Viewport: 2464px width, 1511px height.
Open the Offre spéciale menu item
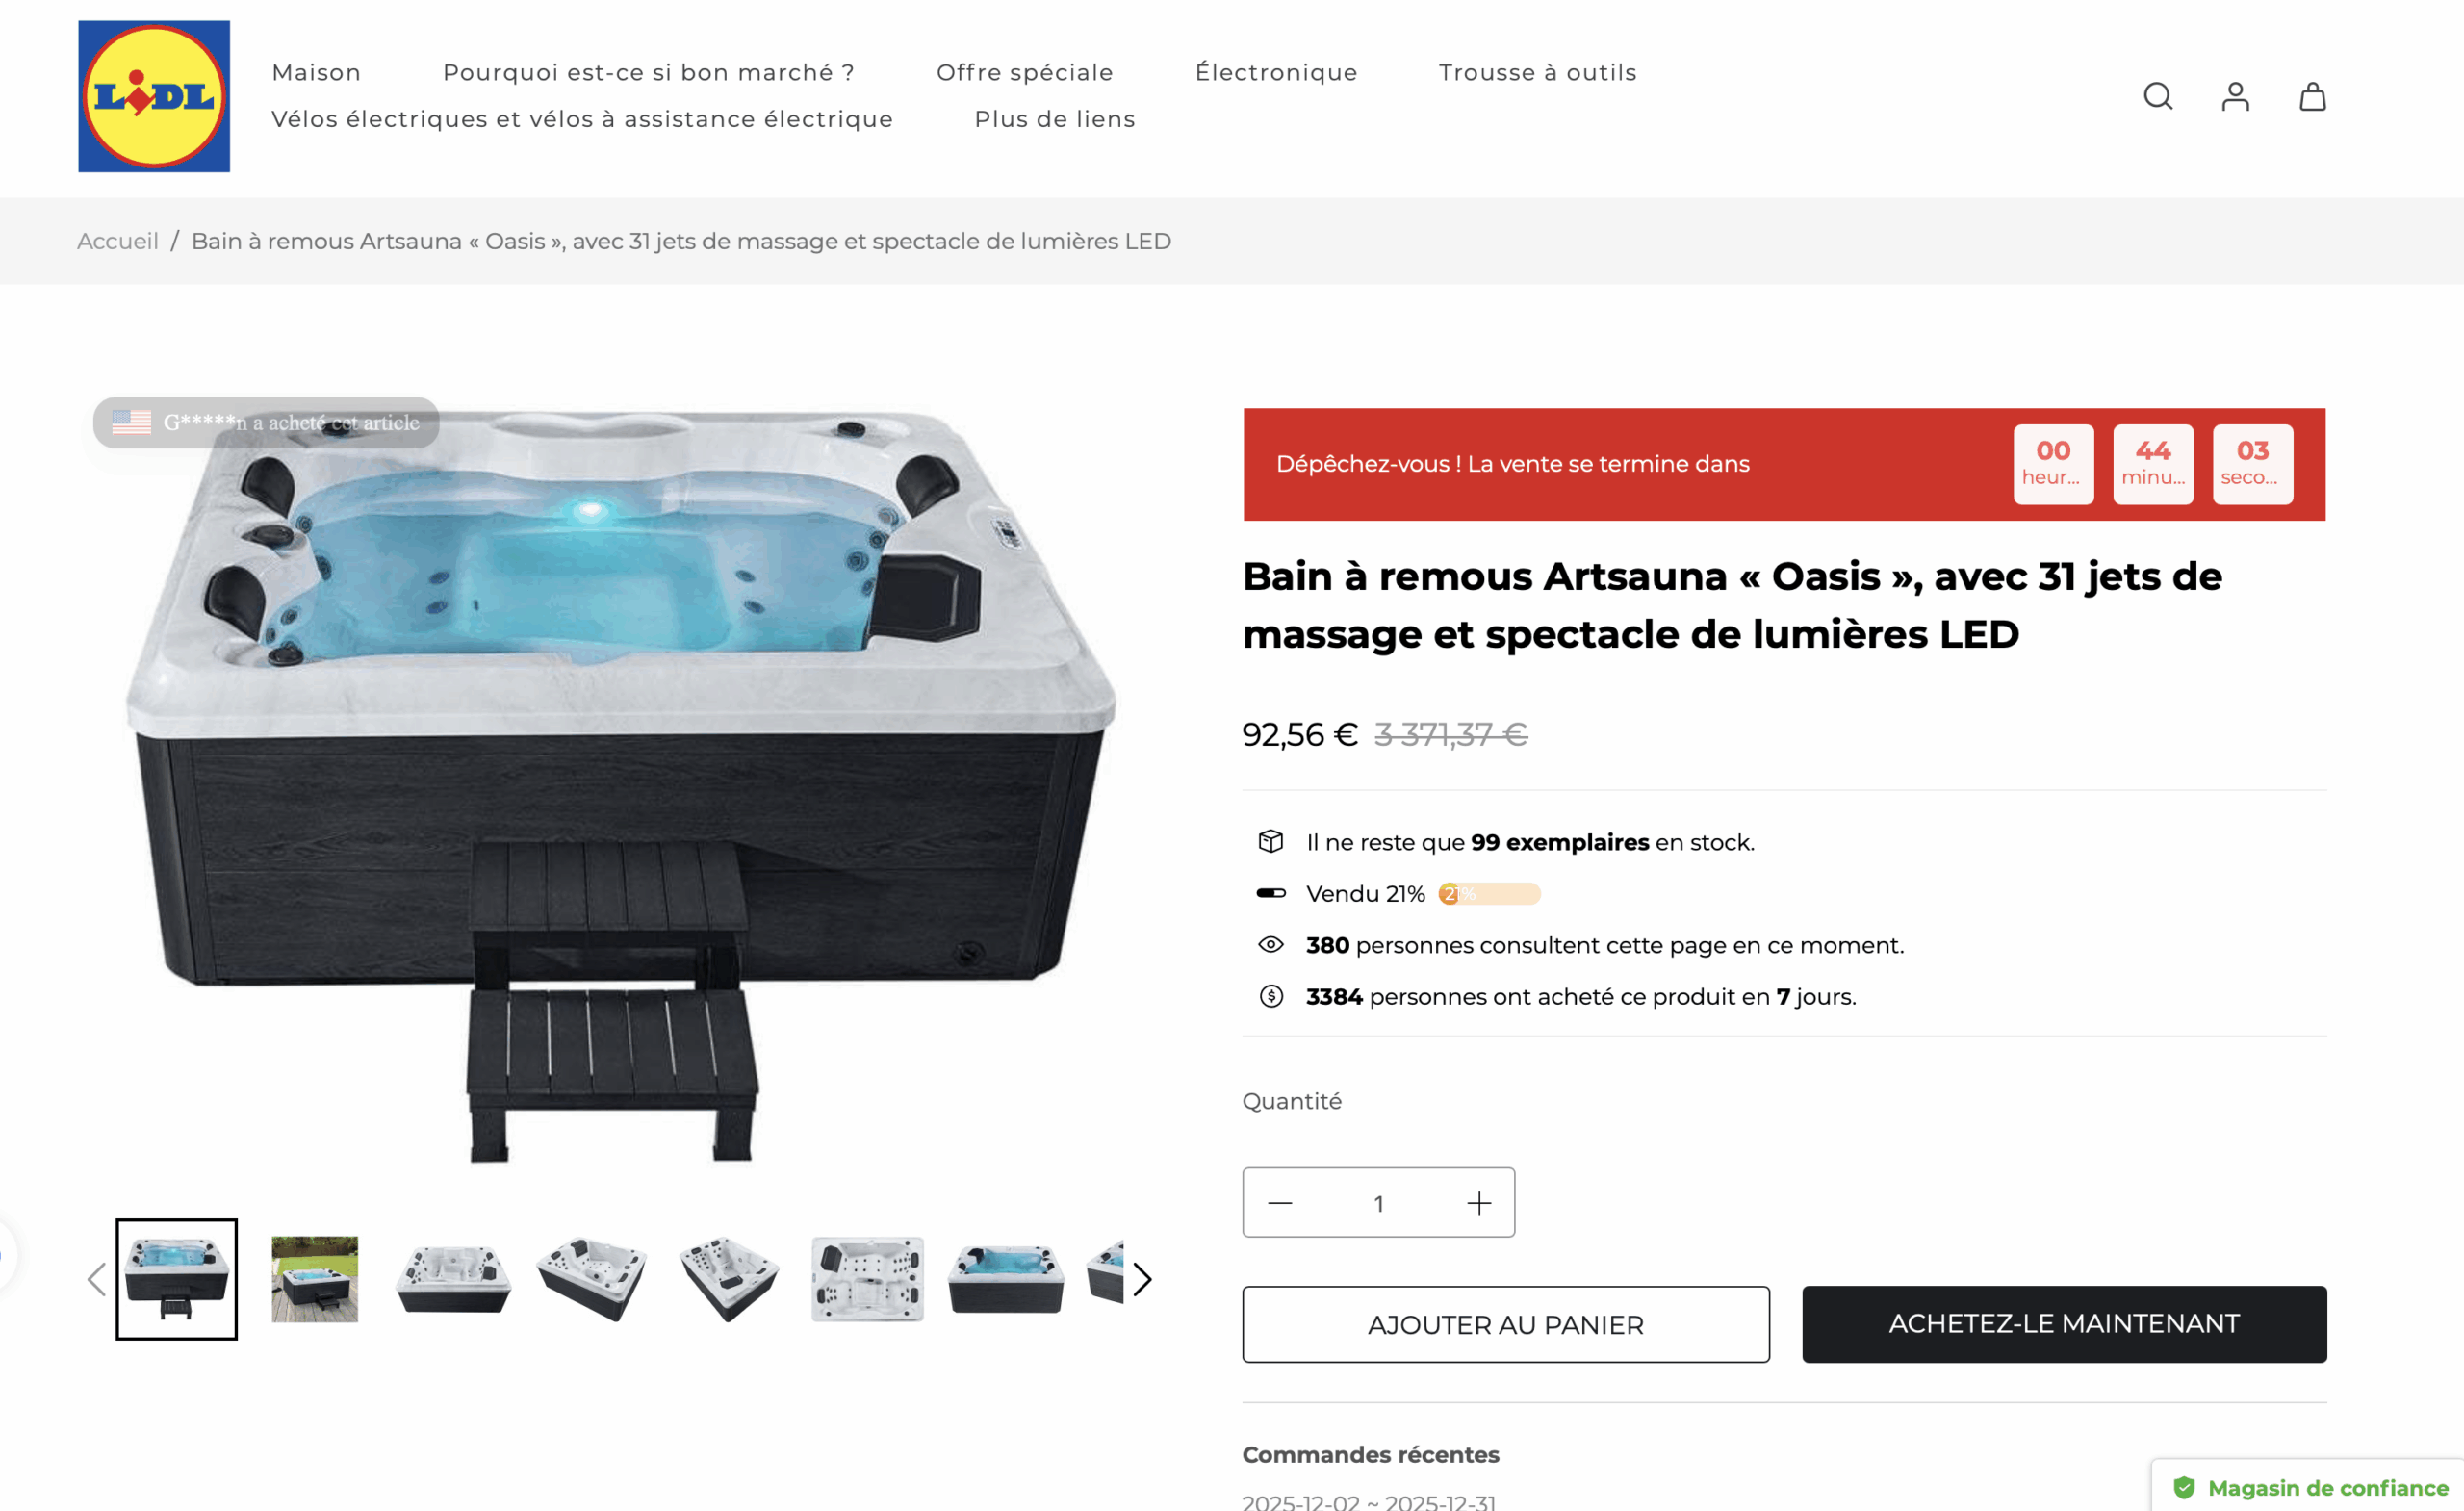pyautogui.click(x=1024, y=72)
